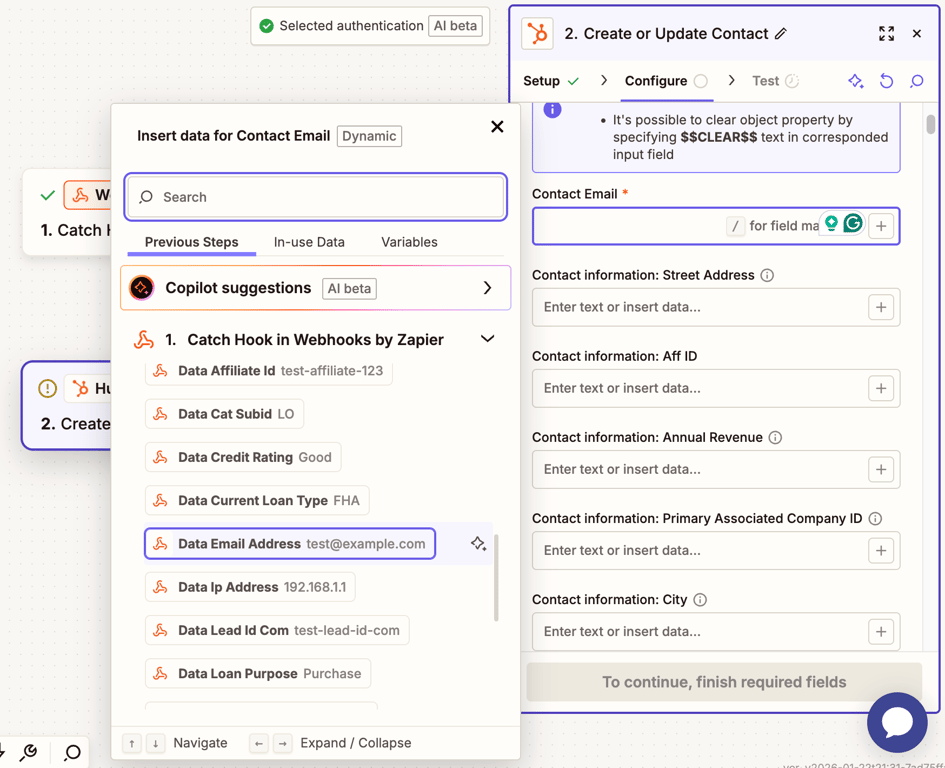Open the chat support bubble
The image size is (945, 768).
click(x=897, y=722)
